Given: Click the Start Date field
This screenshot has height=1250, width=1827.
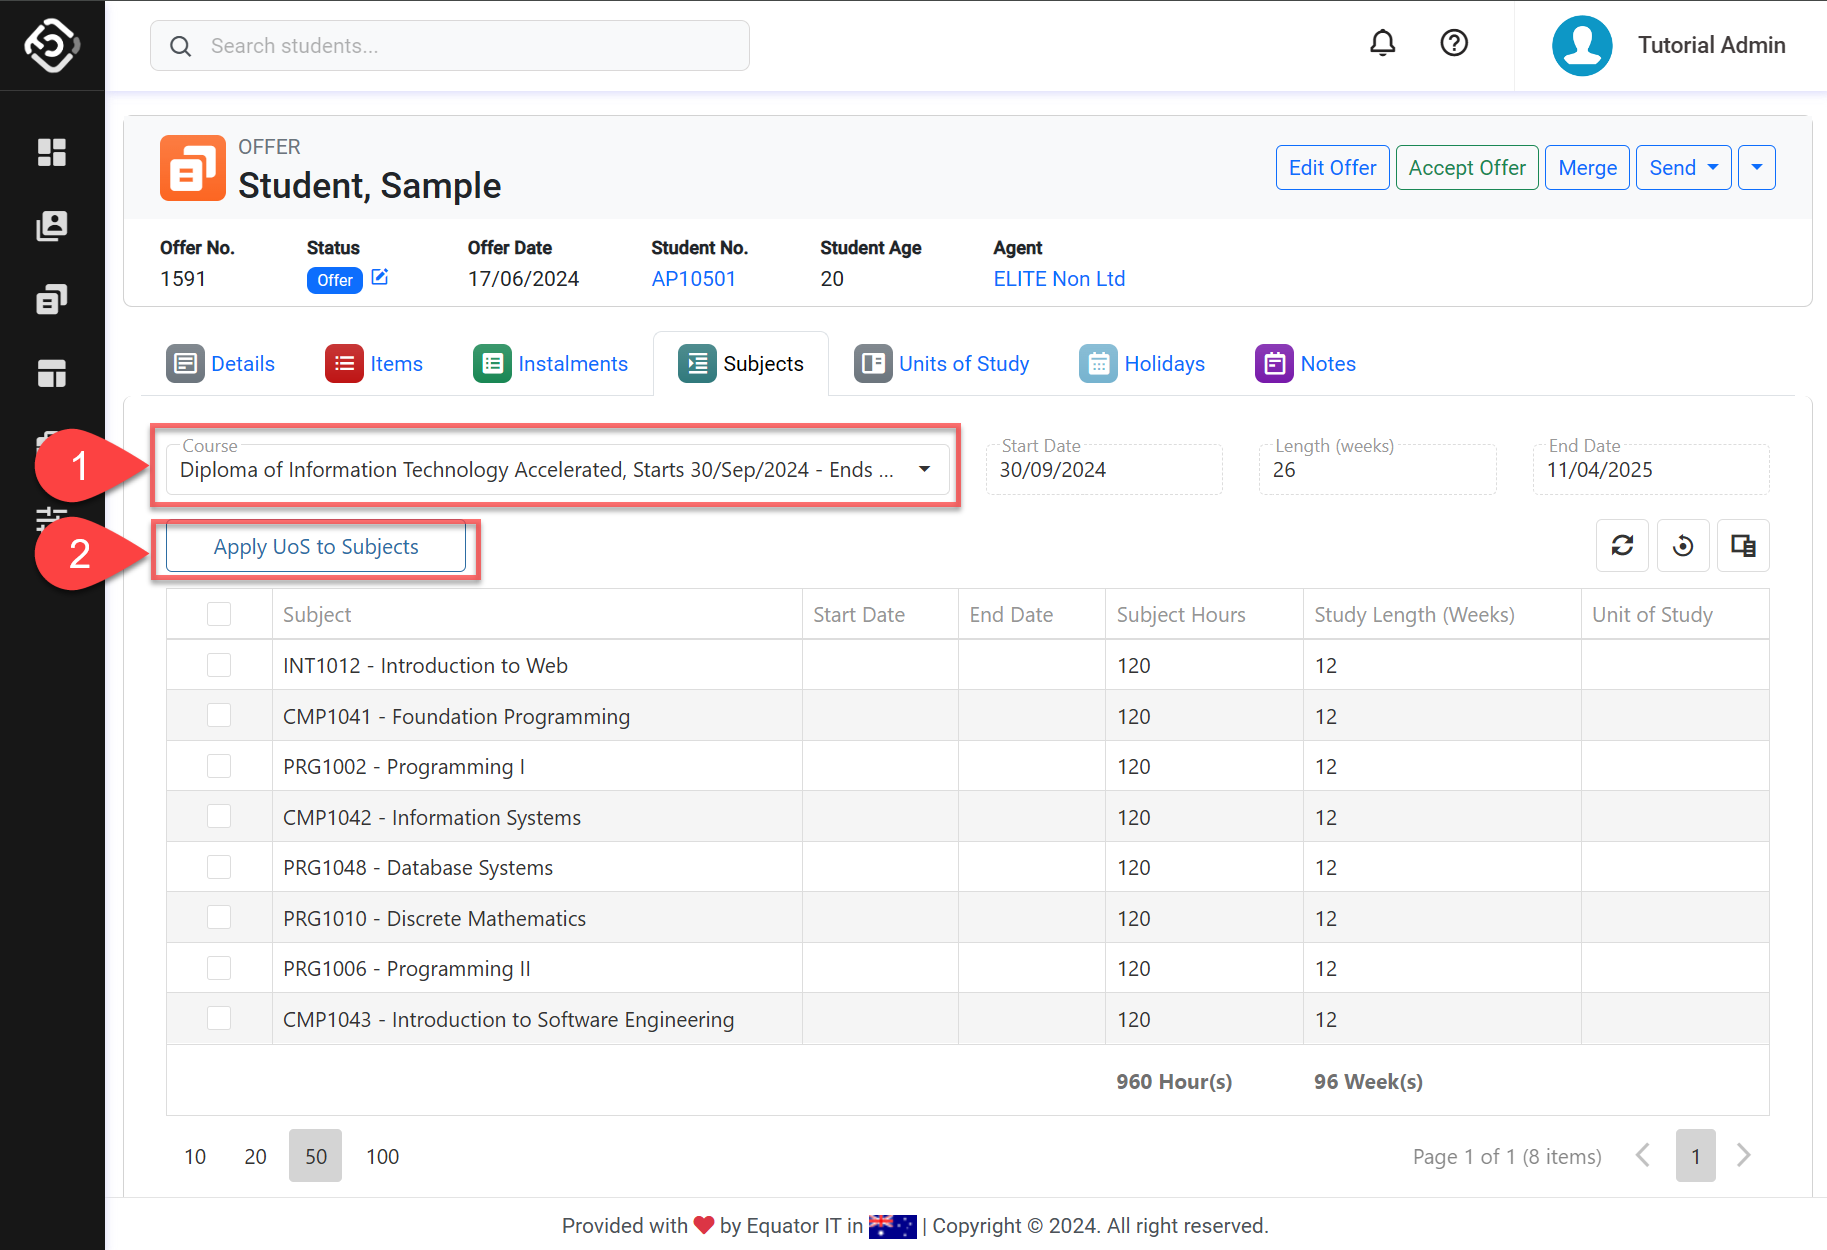Looking at the screenshot, I should point(1104,468).
